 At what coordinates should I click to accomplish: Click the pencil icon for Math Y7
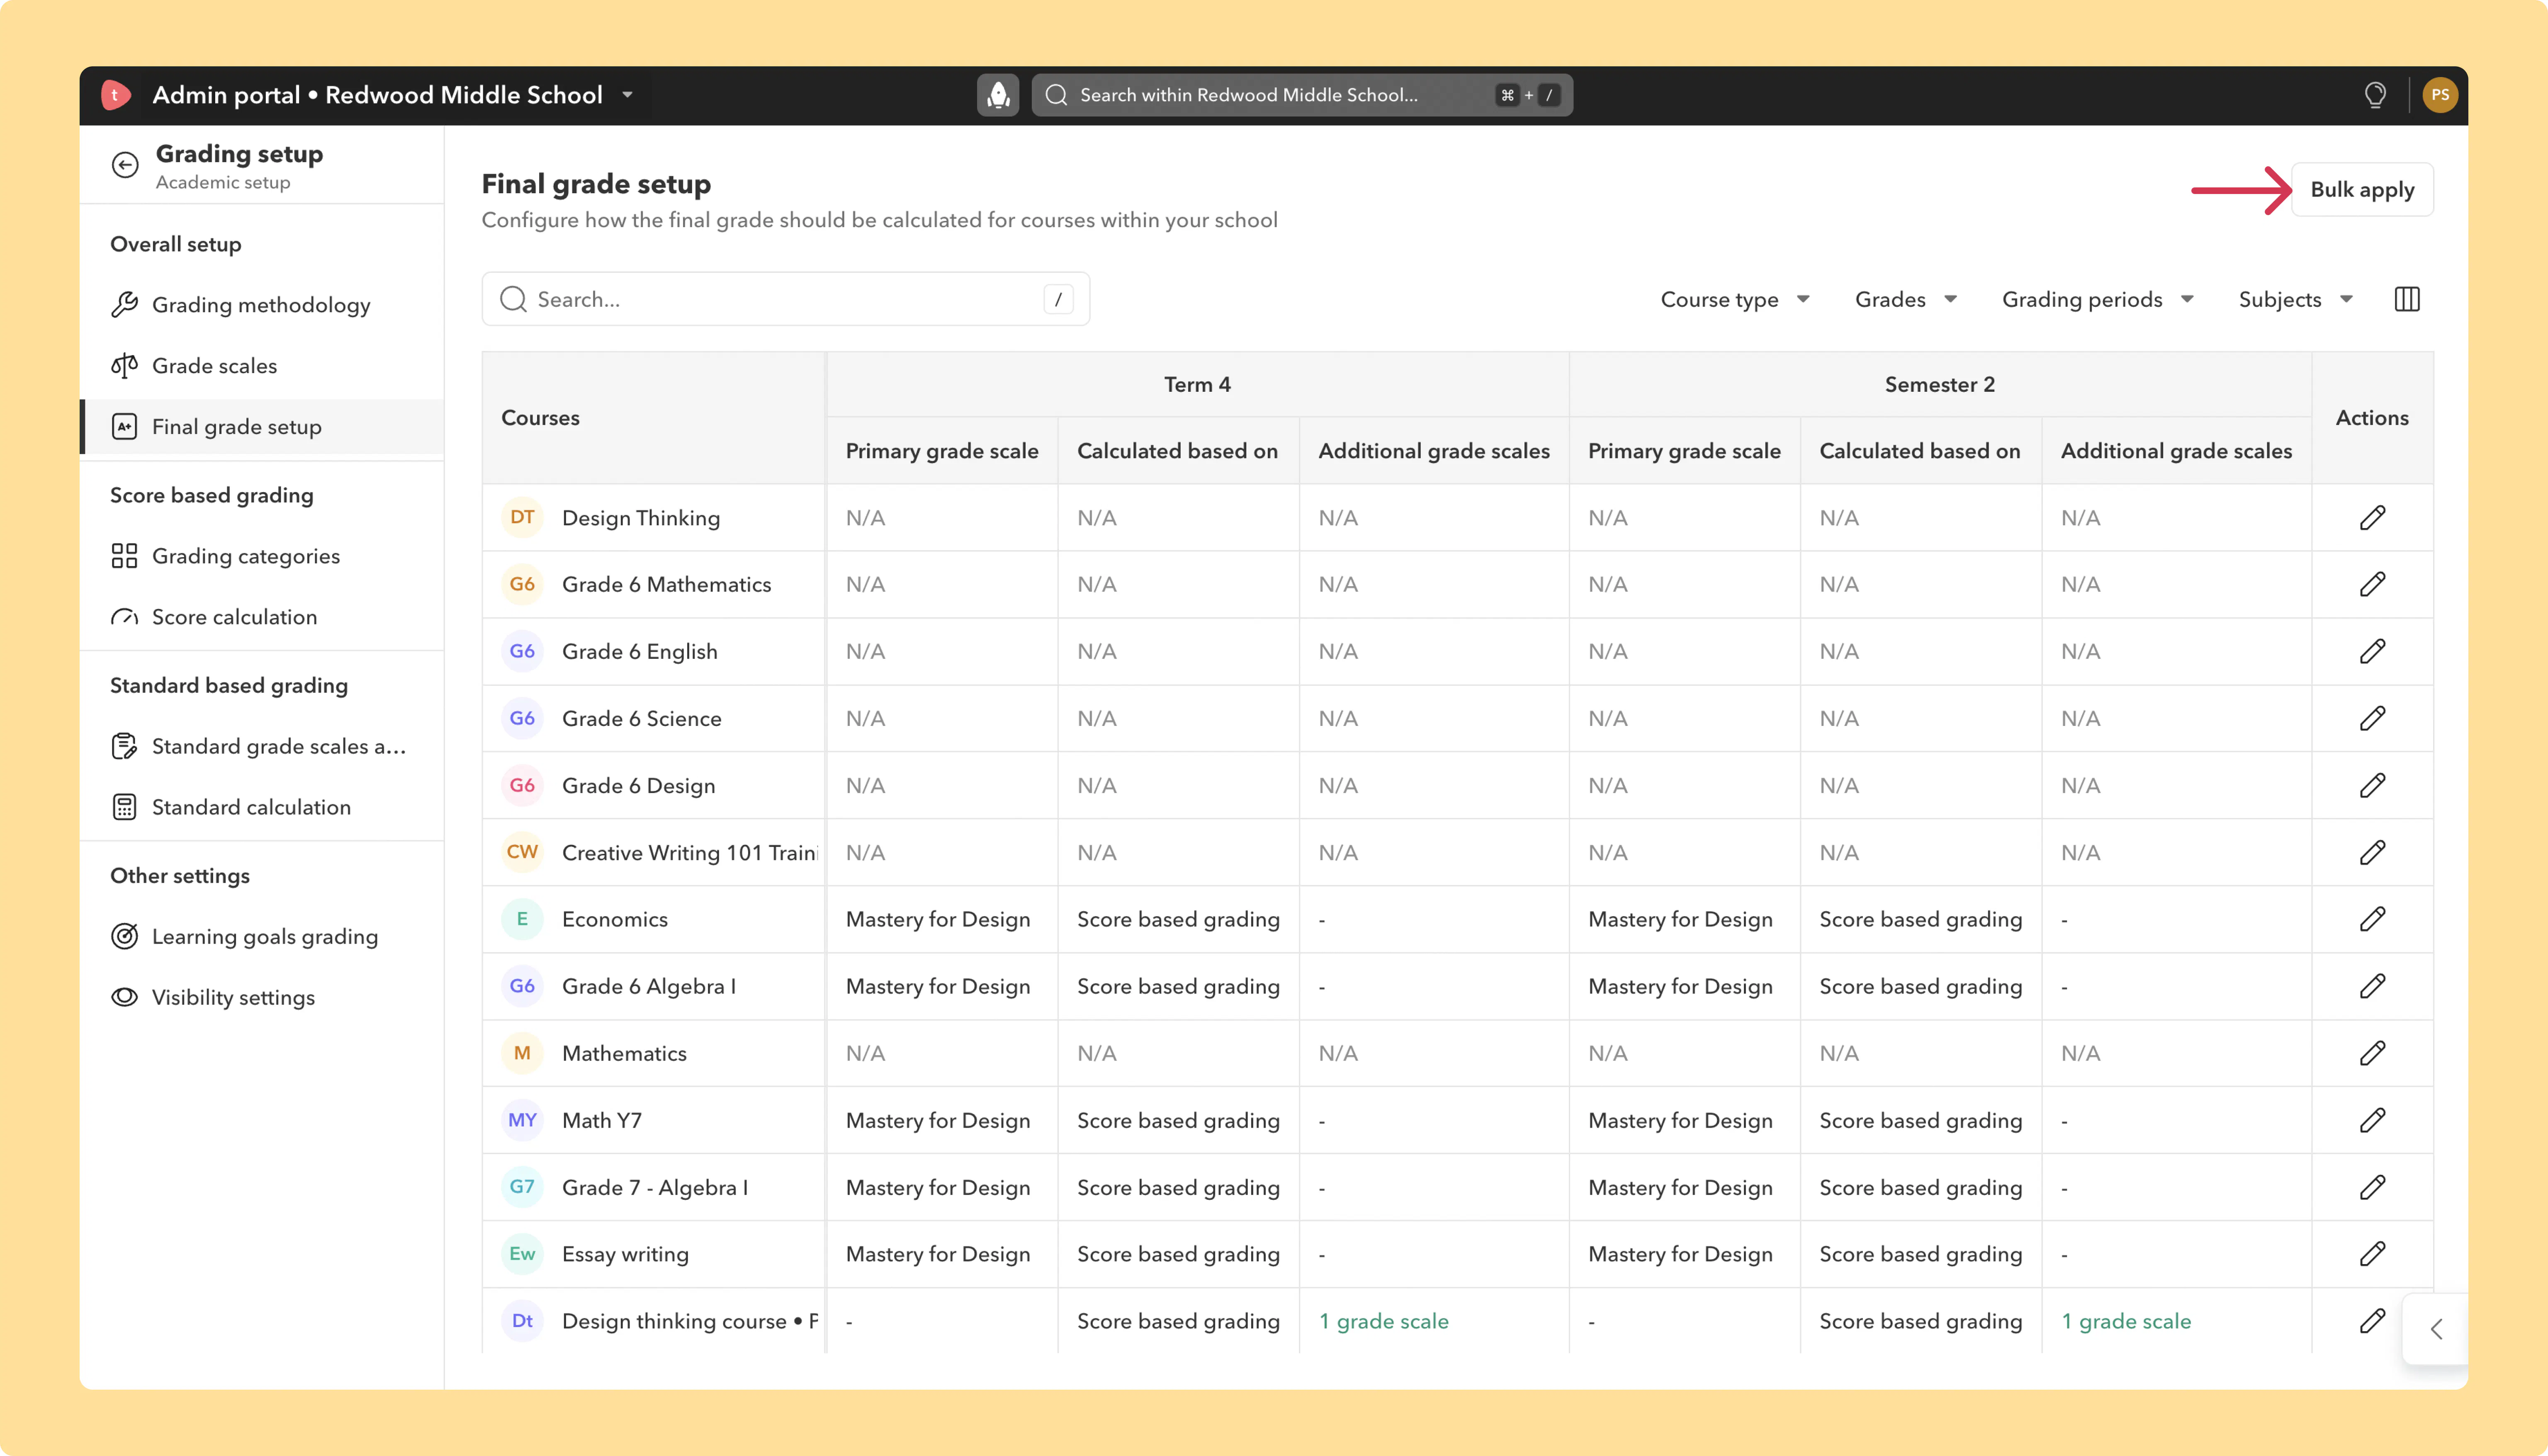[x=2372, y=1120]
